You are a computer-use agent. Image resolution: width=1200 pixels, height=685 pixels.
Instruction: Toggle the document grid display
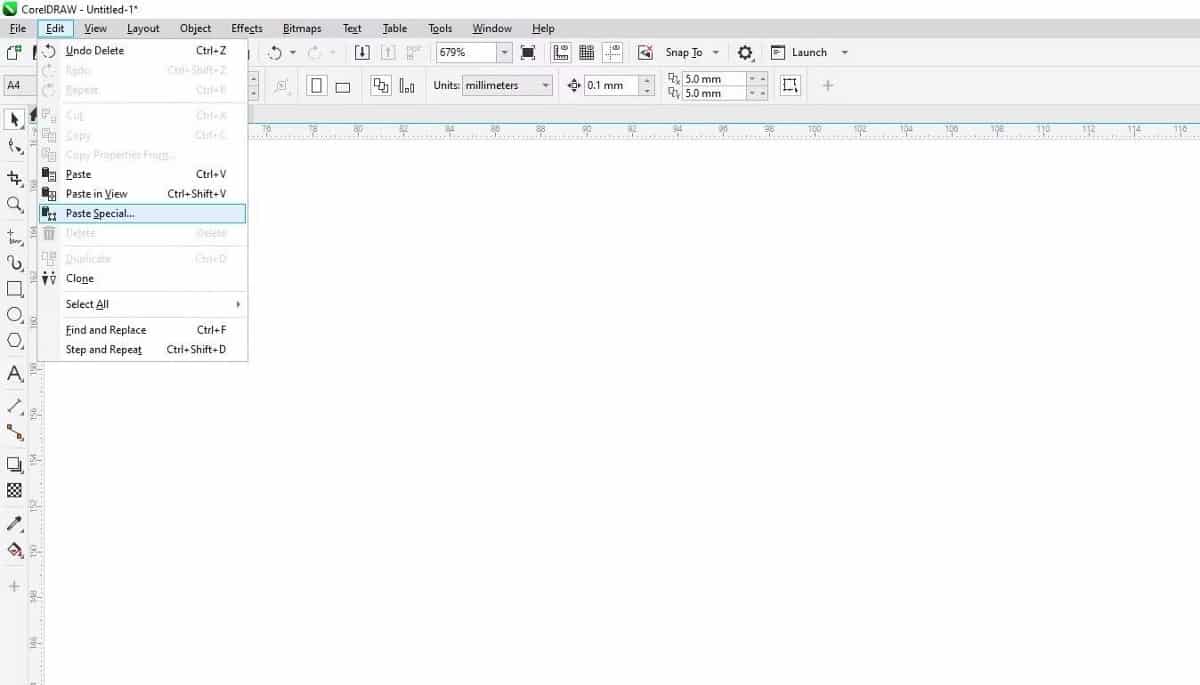[585, 52]
